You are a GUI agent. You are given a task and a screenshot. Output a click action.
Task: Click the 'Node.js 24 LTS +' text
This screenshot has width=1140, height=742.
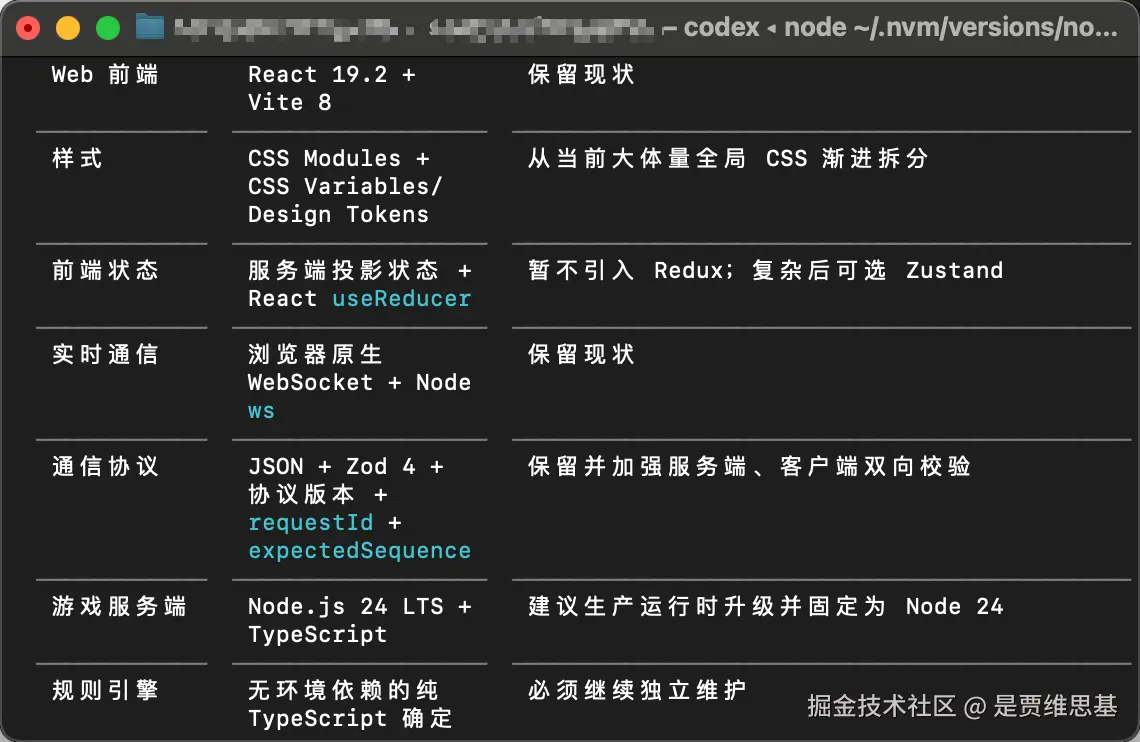point(360,606)
